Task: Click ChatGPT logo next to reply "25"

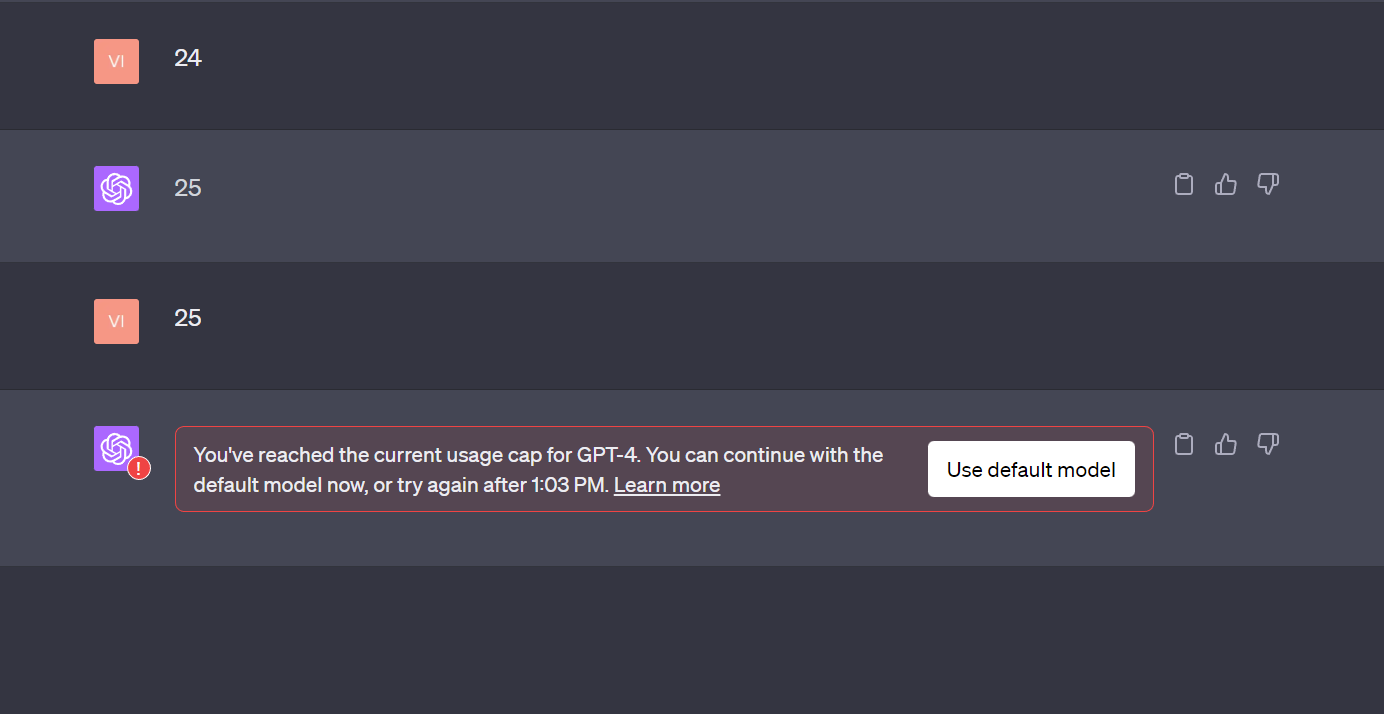Action: pyautogui.click(x=116, y=188)
